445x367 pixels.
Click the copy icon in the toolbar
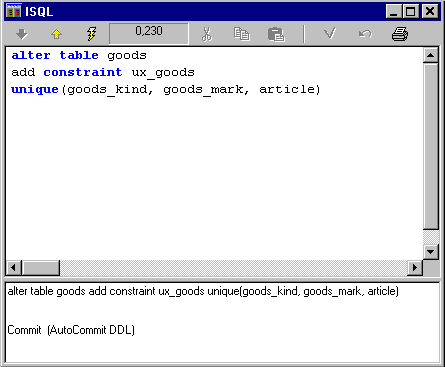242,34
